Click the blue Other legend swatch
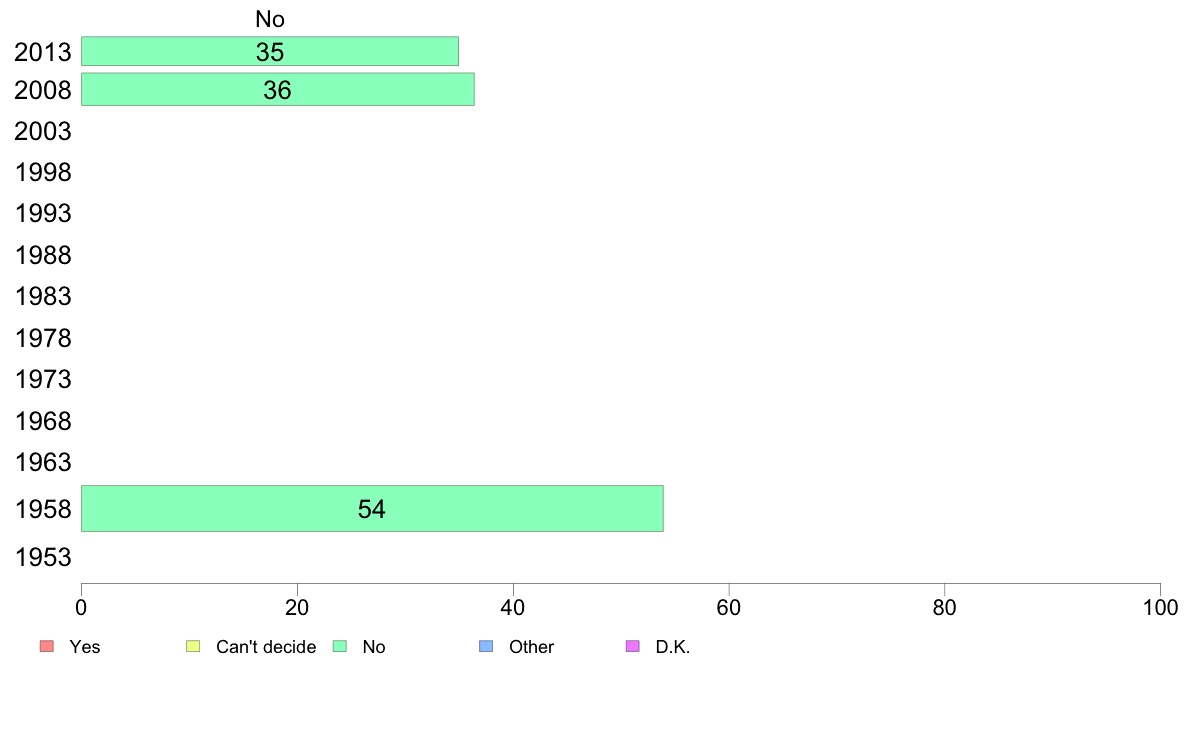 486,646
